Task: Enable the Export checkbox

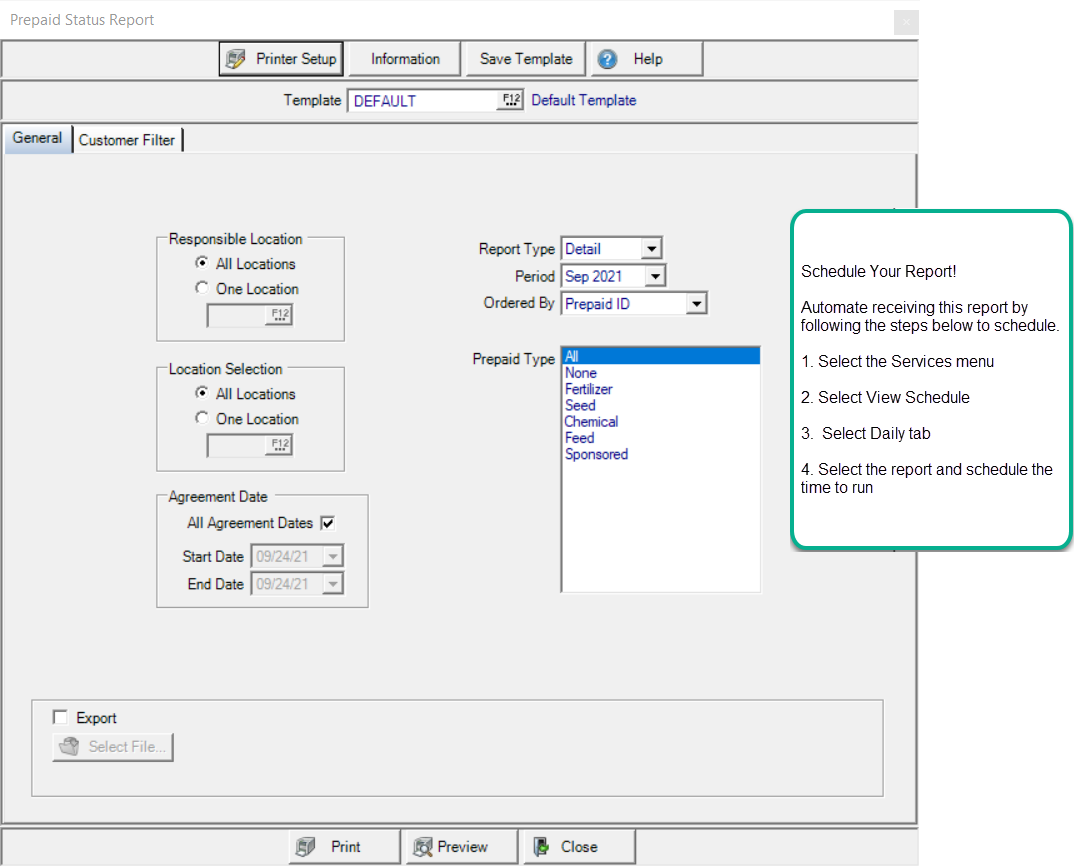Action: (x=61, y=718)
